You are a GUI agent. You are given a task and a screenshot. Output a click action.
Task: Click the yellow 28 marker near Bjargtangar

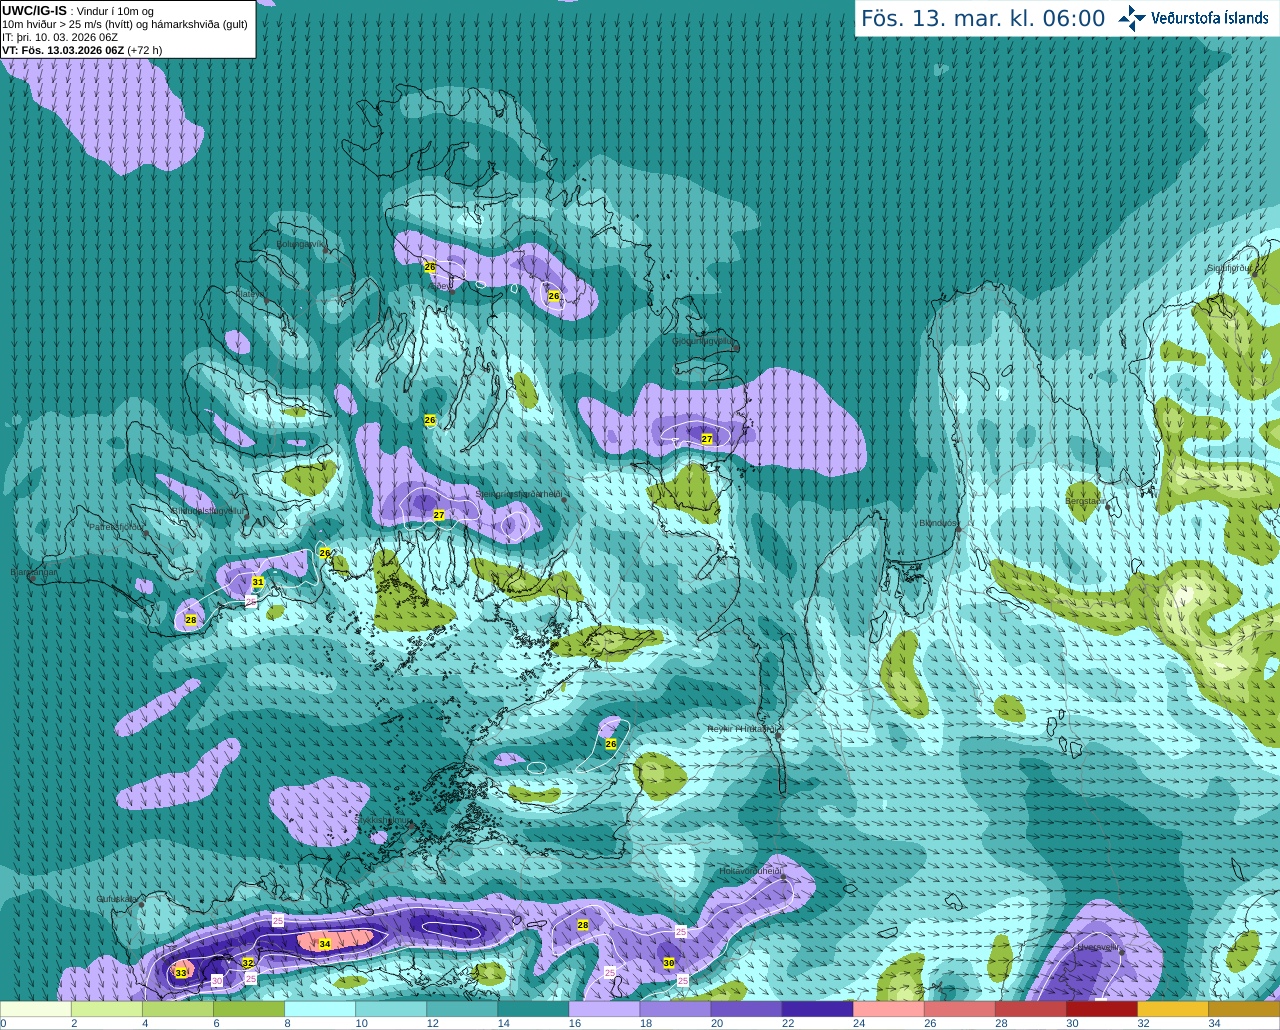(191, 620)
